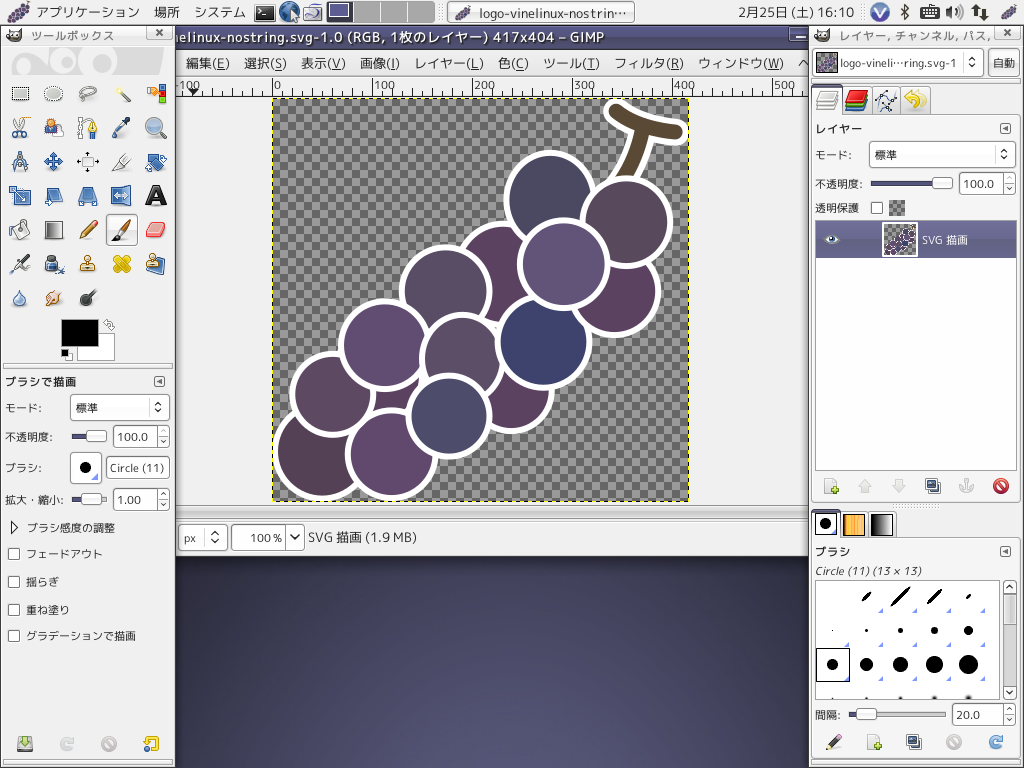Select the Select by Color tool
Screen dimensions: 1024x768
coord(155,93)
